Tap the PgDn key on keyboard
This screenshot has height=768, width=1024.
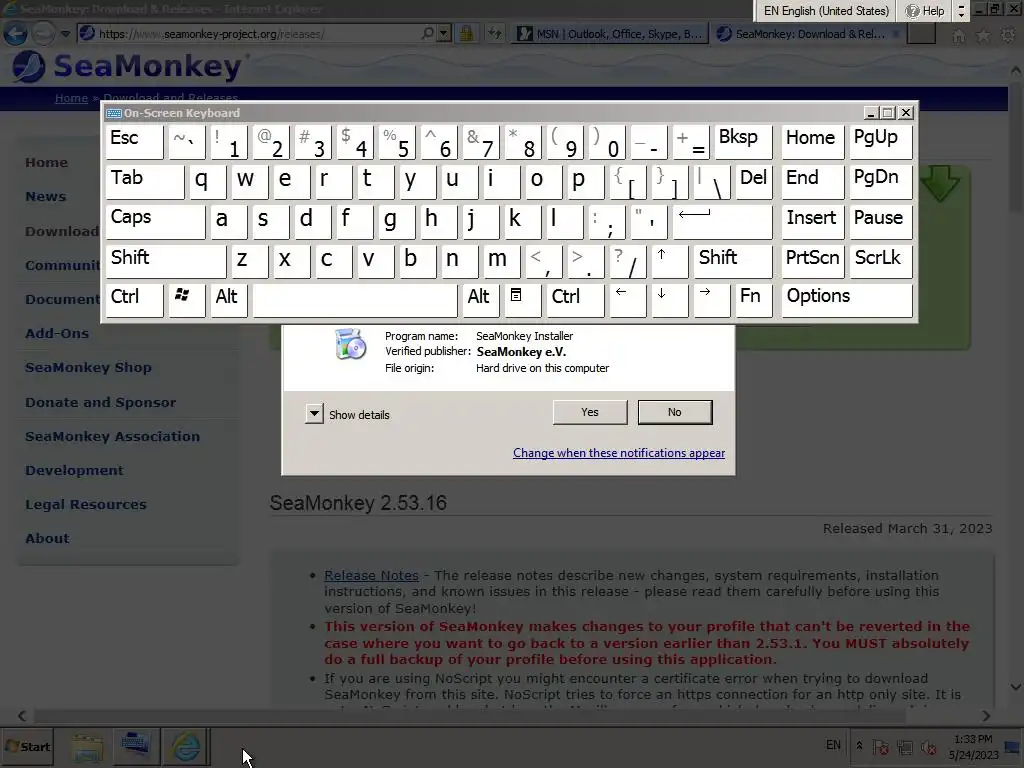[880, 182]
